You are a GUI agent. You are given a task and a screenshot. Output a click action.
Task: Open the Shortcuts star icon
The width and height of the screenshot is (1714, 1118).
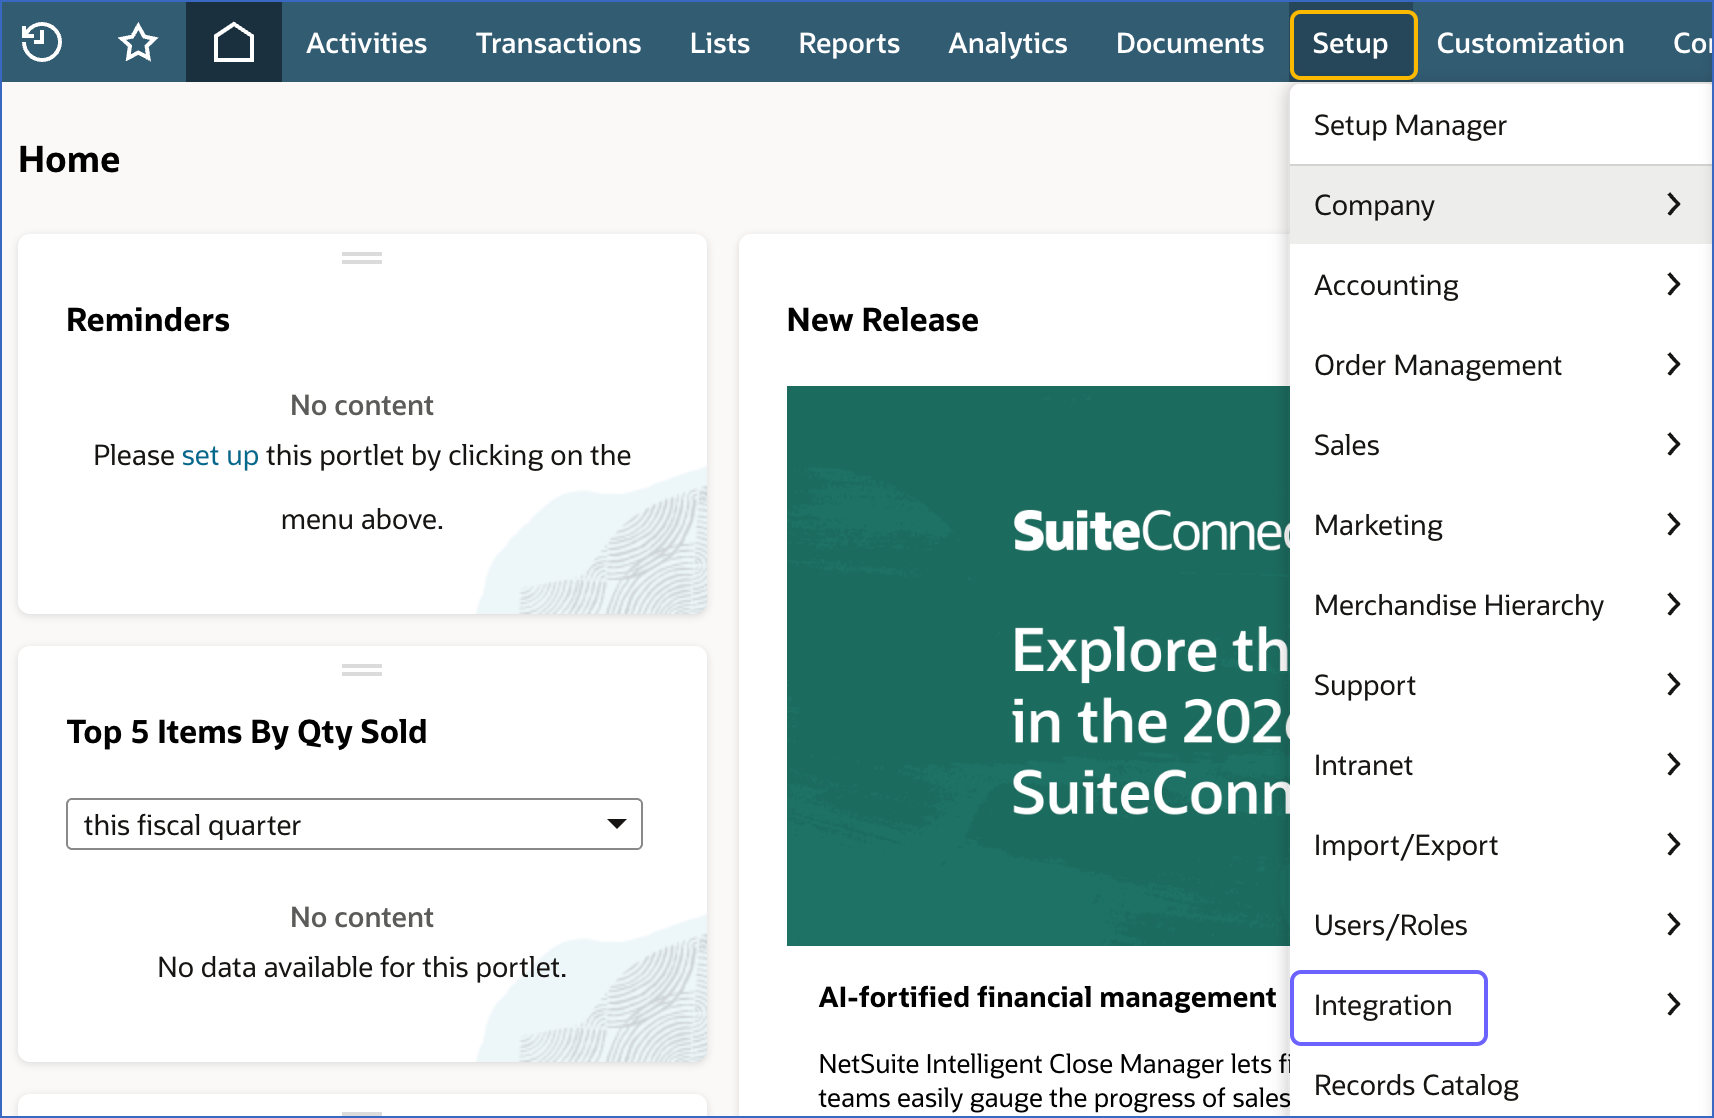click(138, 42)
